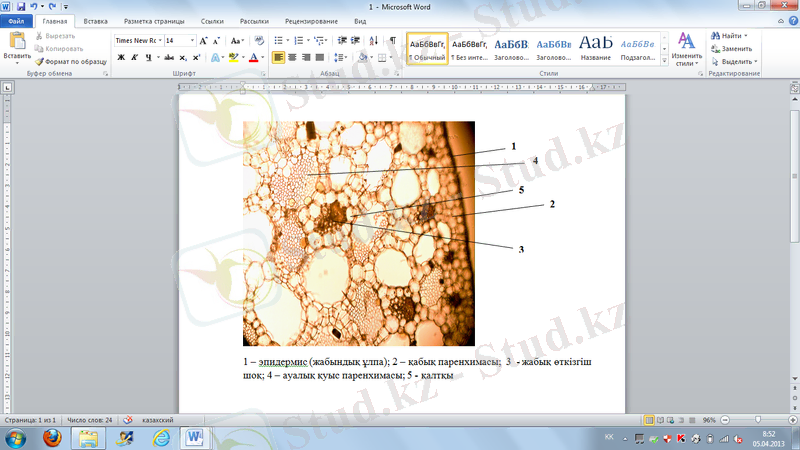The height and width of the screenshot is (450, 800).
Task: Toggle align text left button
Action: [x=279, y=58]
